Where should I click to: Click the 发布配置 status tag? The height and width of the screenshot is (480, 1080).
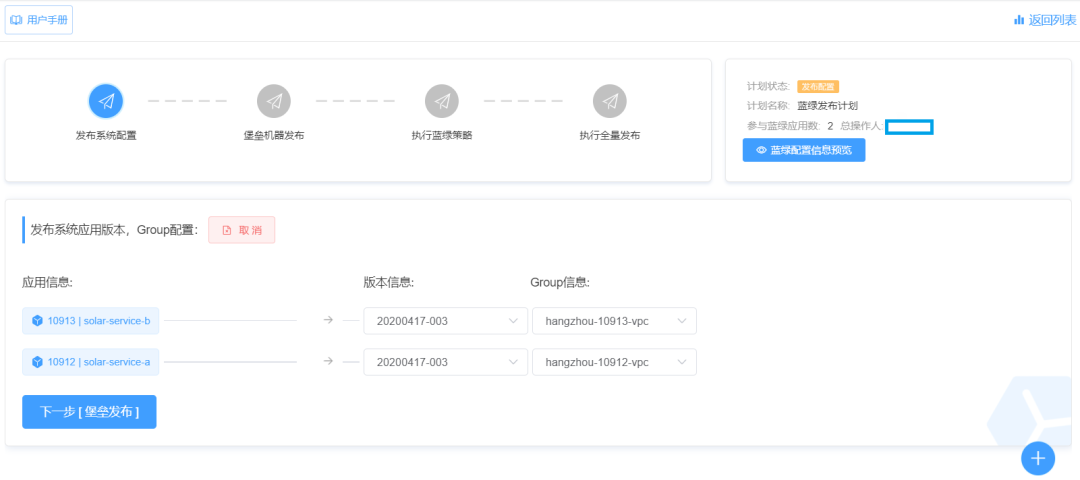817,87
